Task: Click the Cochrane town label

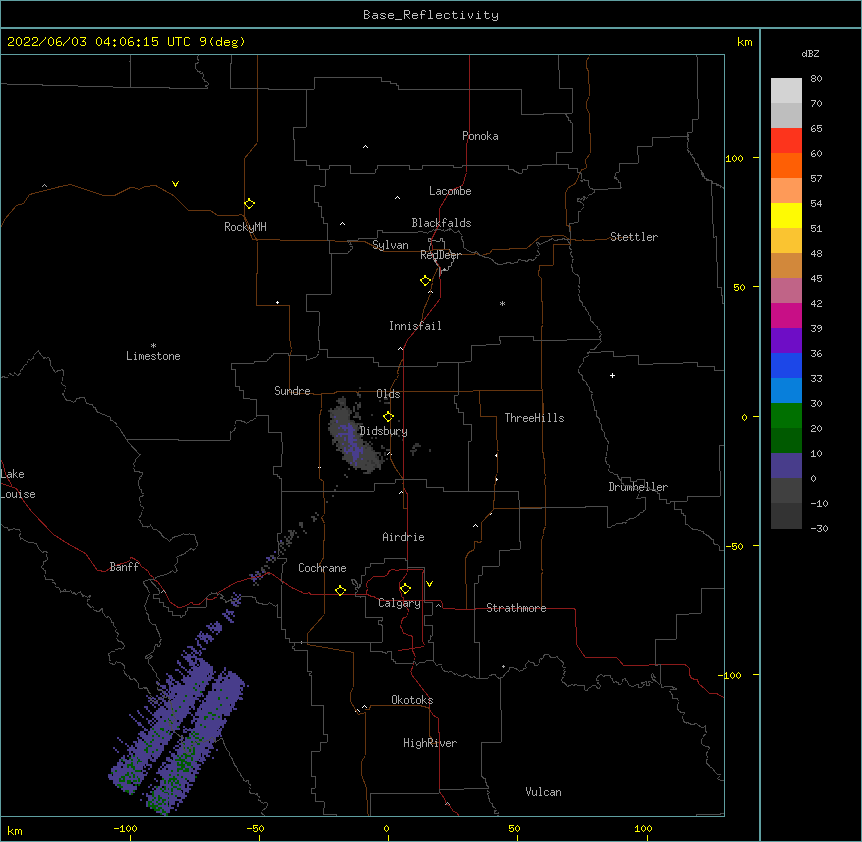Action: [x=322, y=568]
